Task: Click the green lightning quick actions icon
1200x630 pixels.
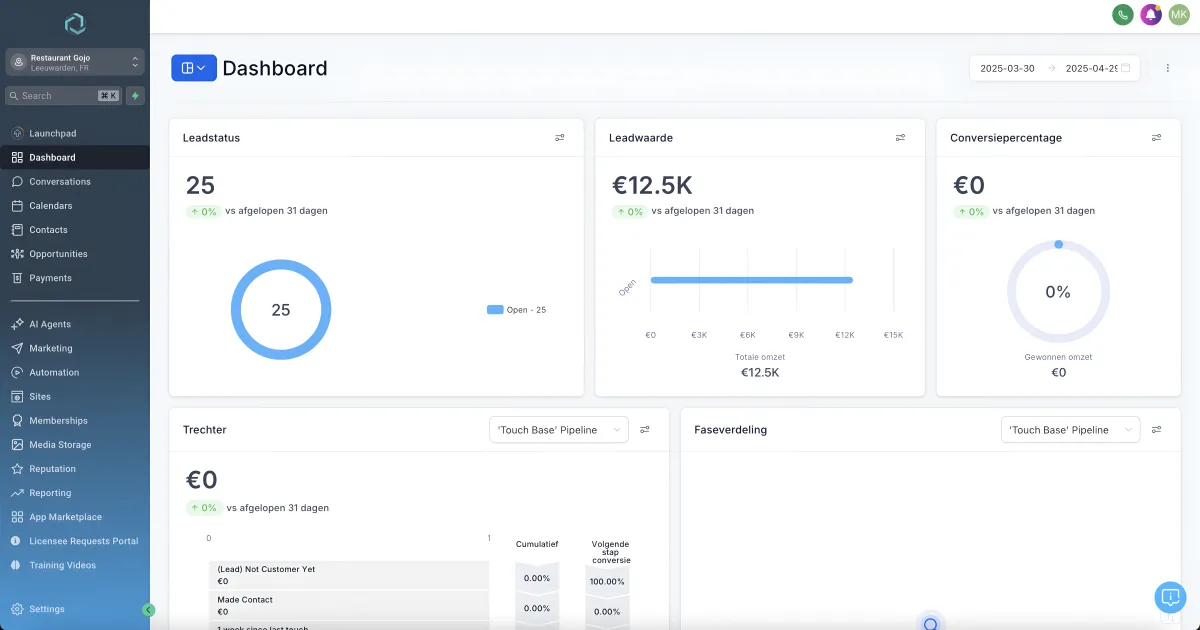Action: click(135, 96)
